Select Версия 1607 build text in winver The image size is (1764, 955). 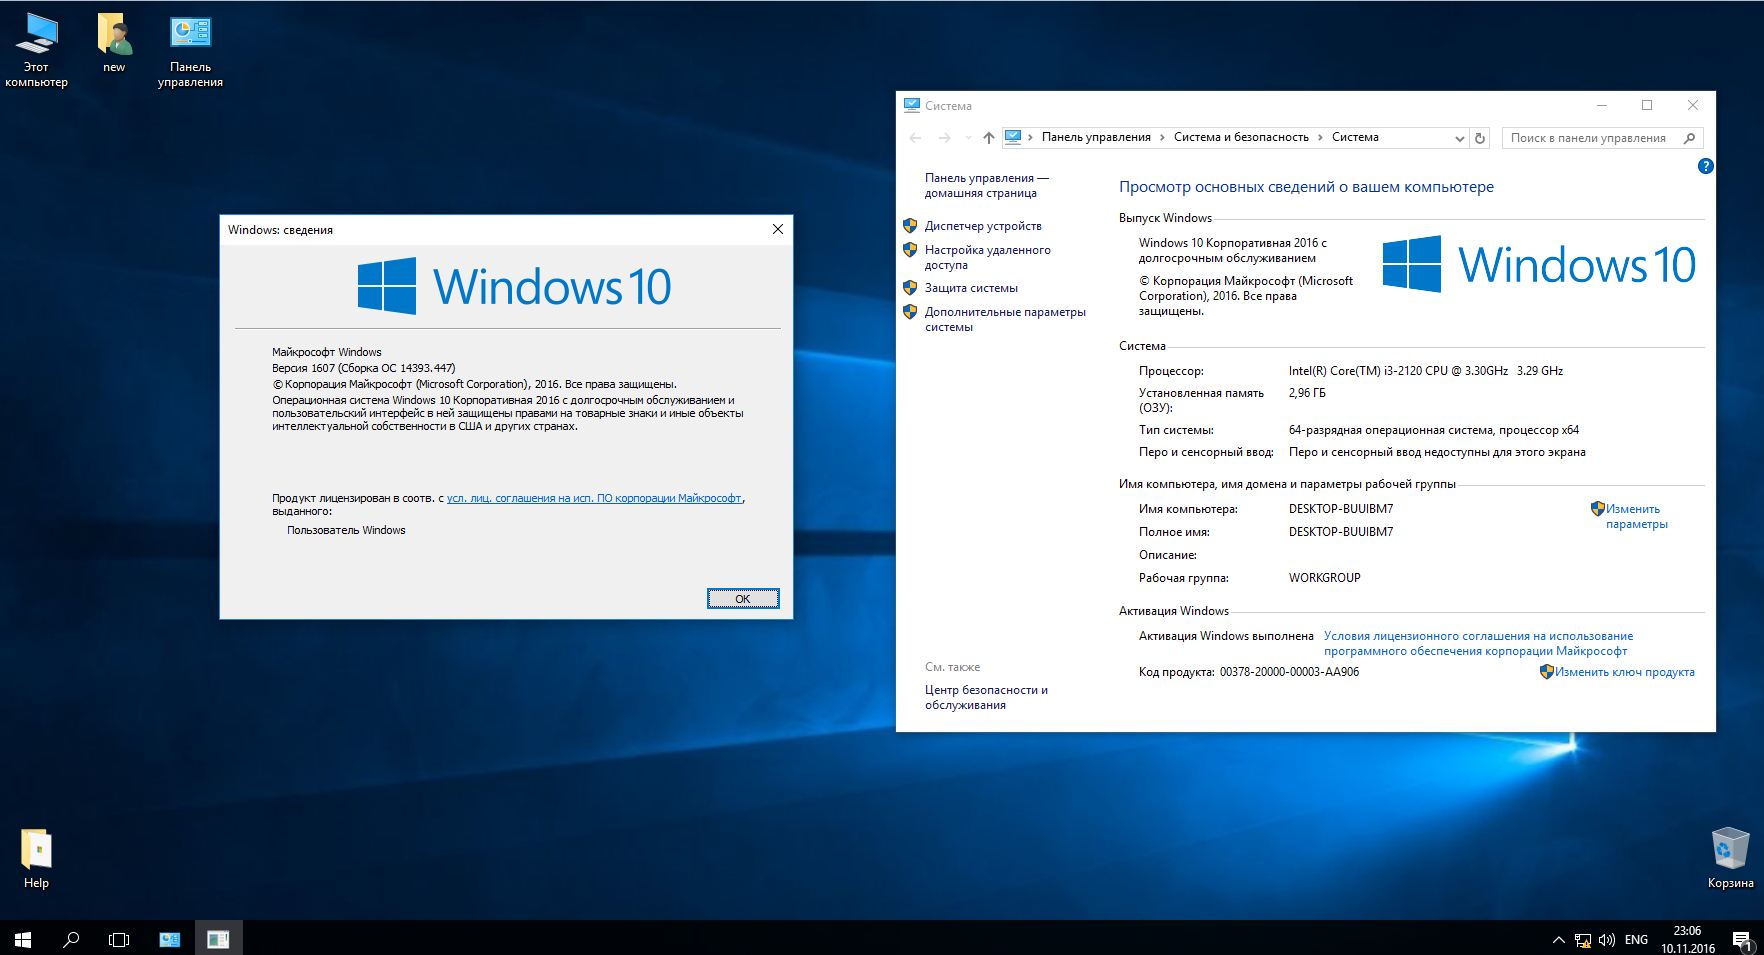(364, 368)
